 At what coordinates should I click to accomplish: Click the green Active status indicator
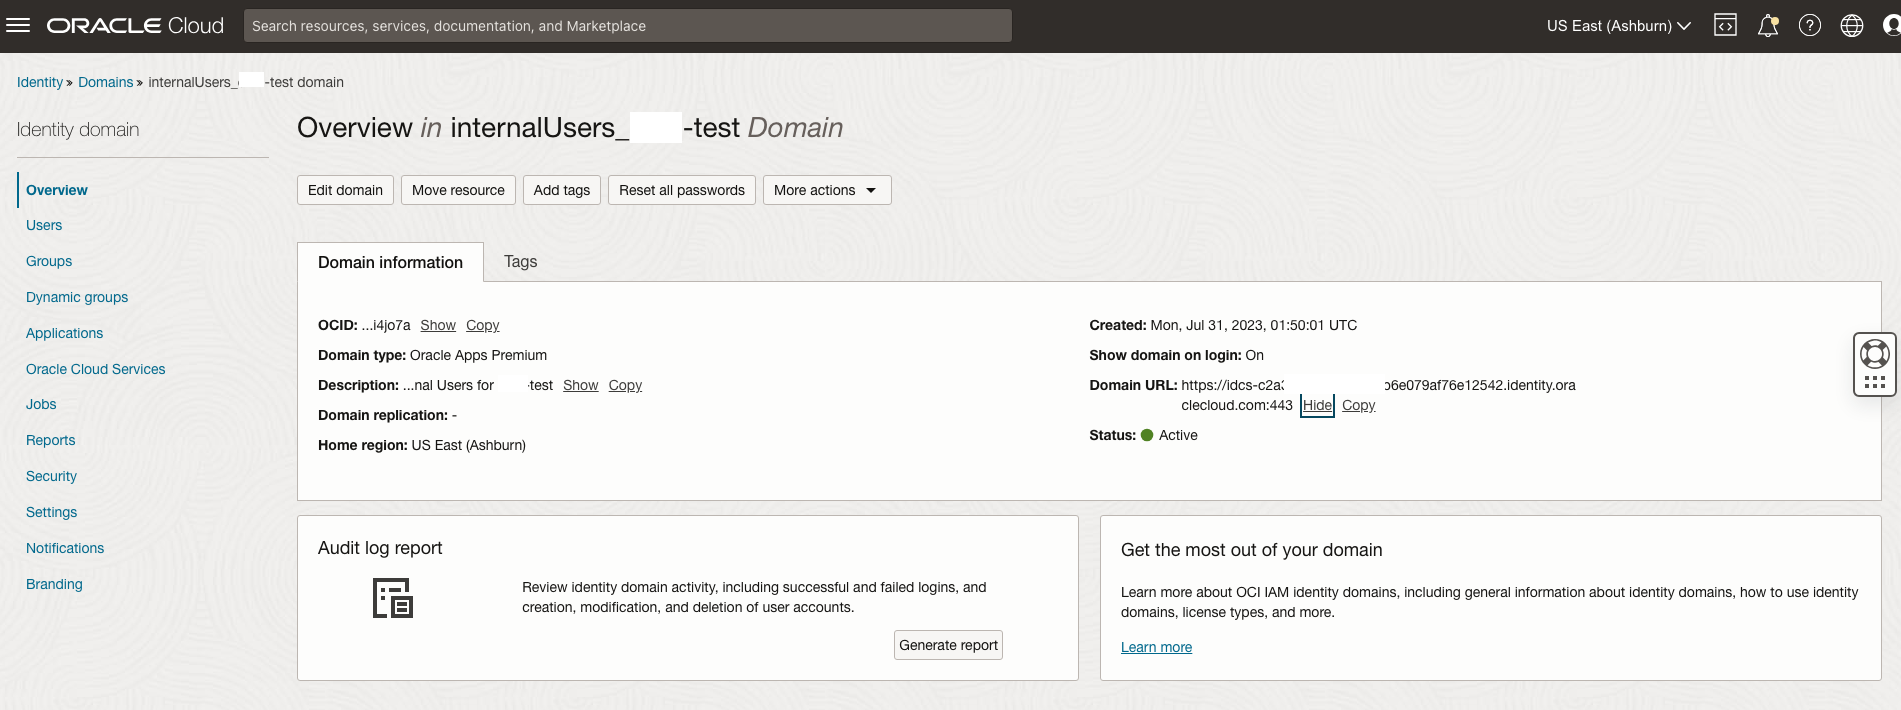pyautogui.click(x=1147, y=435)
